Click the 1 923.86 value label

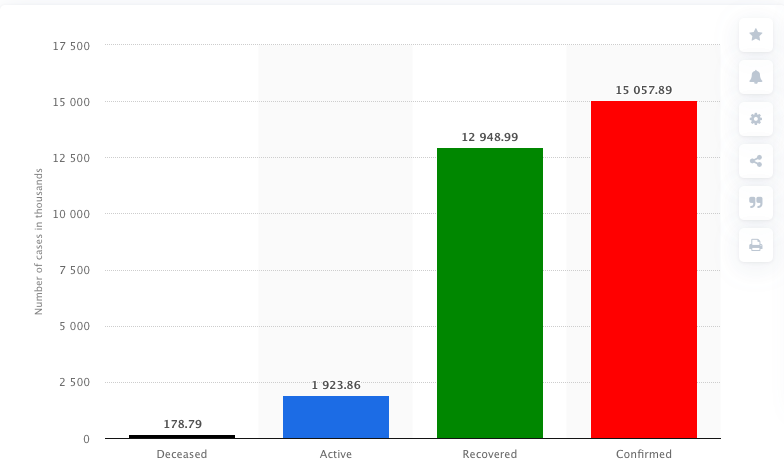pyautogui.click(x=336, y=385)
